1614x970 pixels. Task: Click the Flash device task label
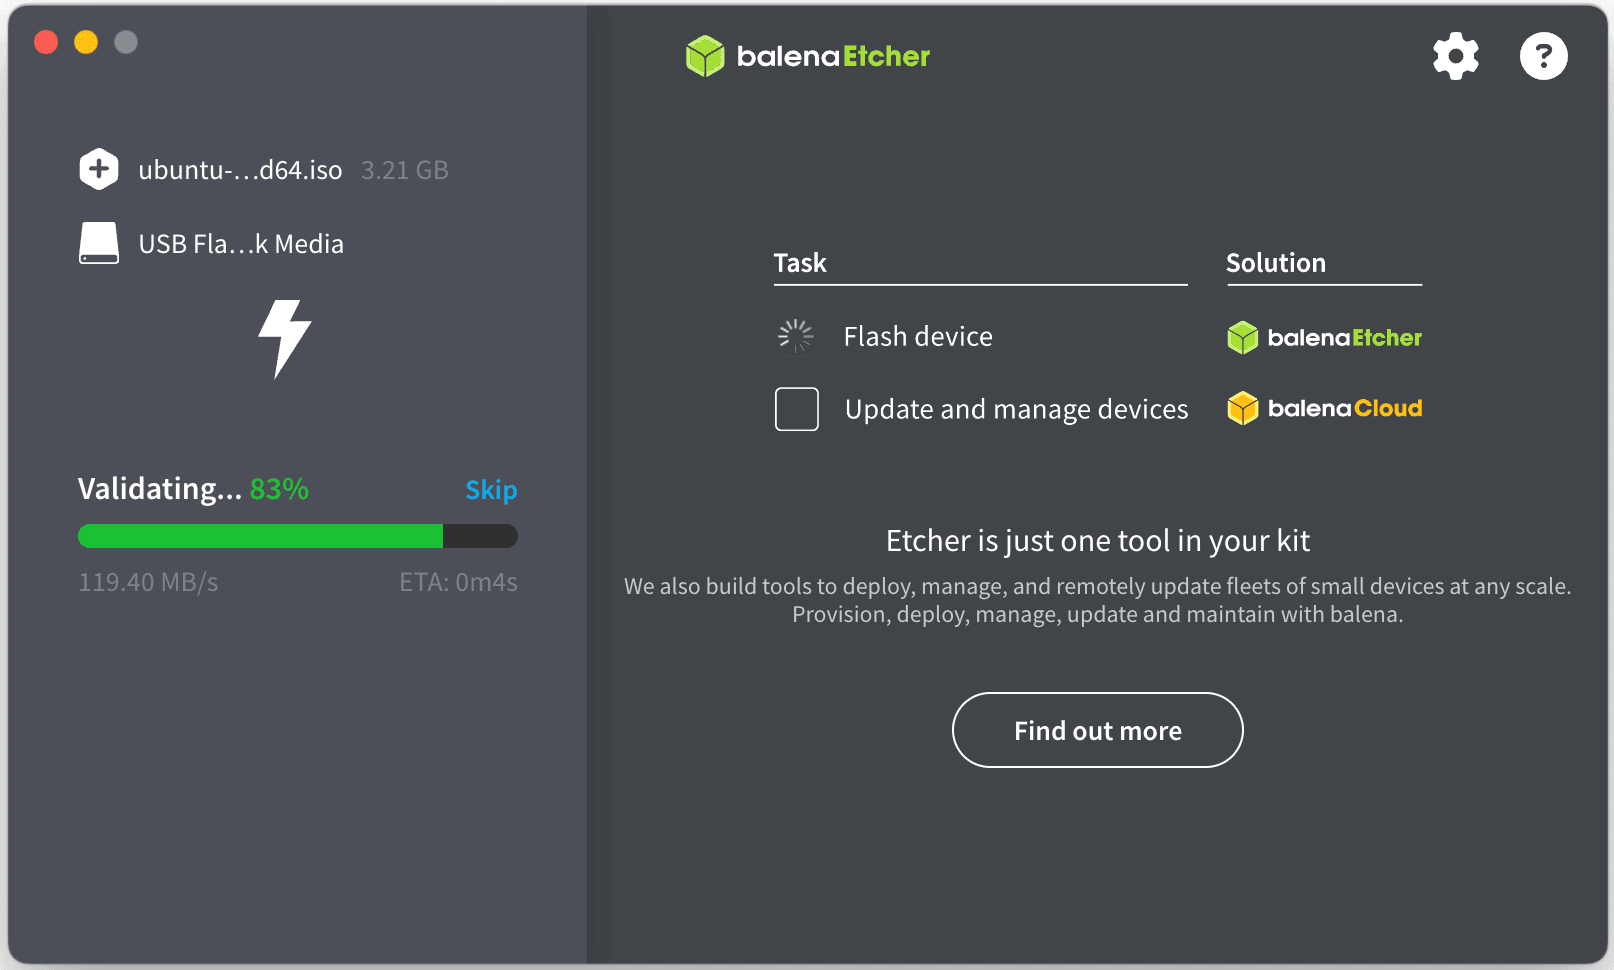[x=918, y=337]
